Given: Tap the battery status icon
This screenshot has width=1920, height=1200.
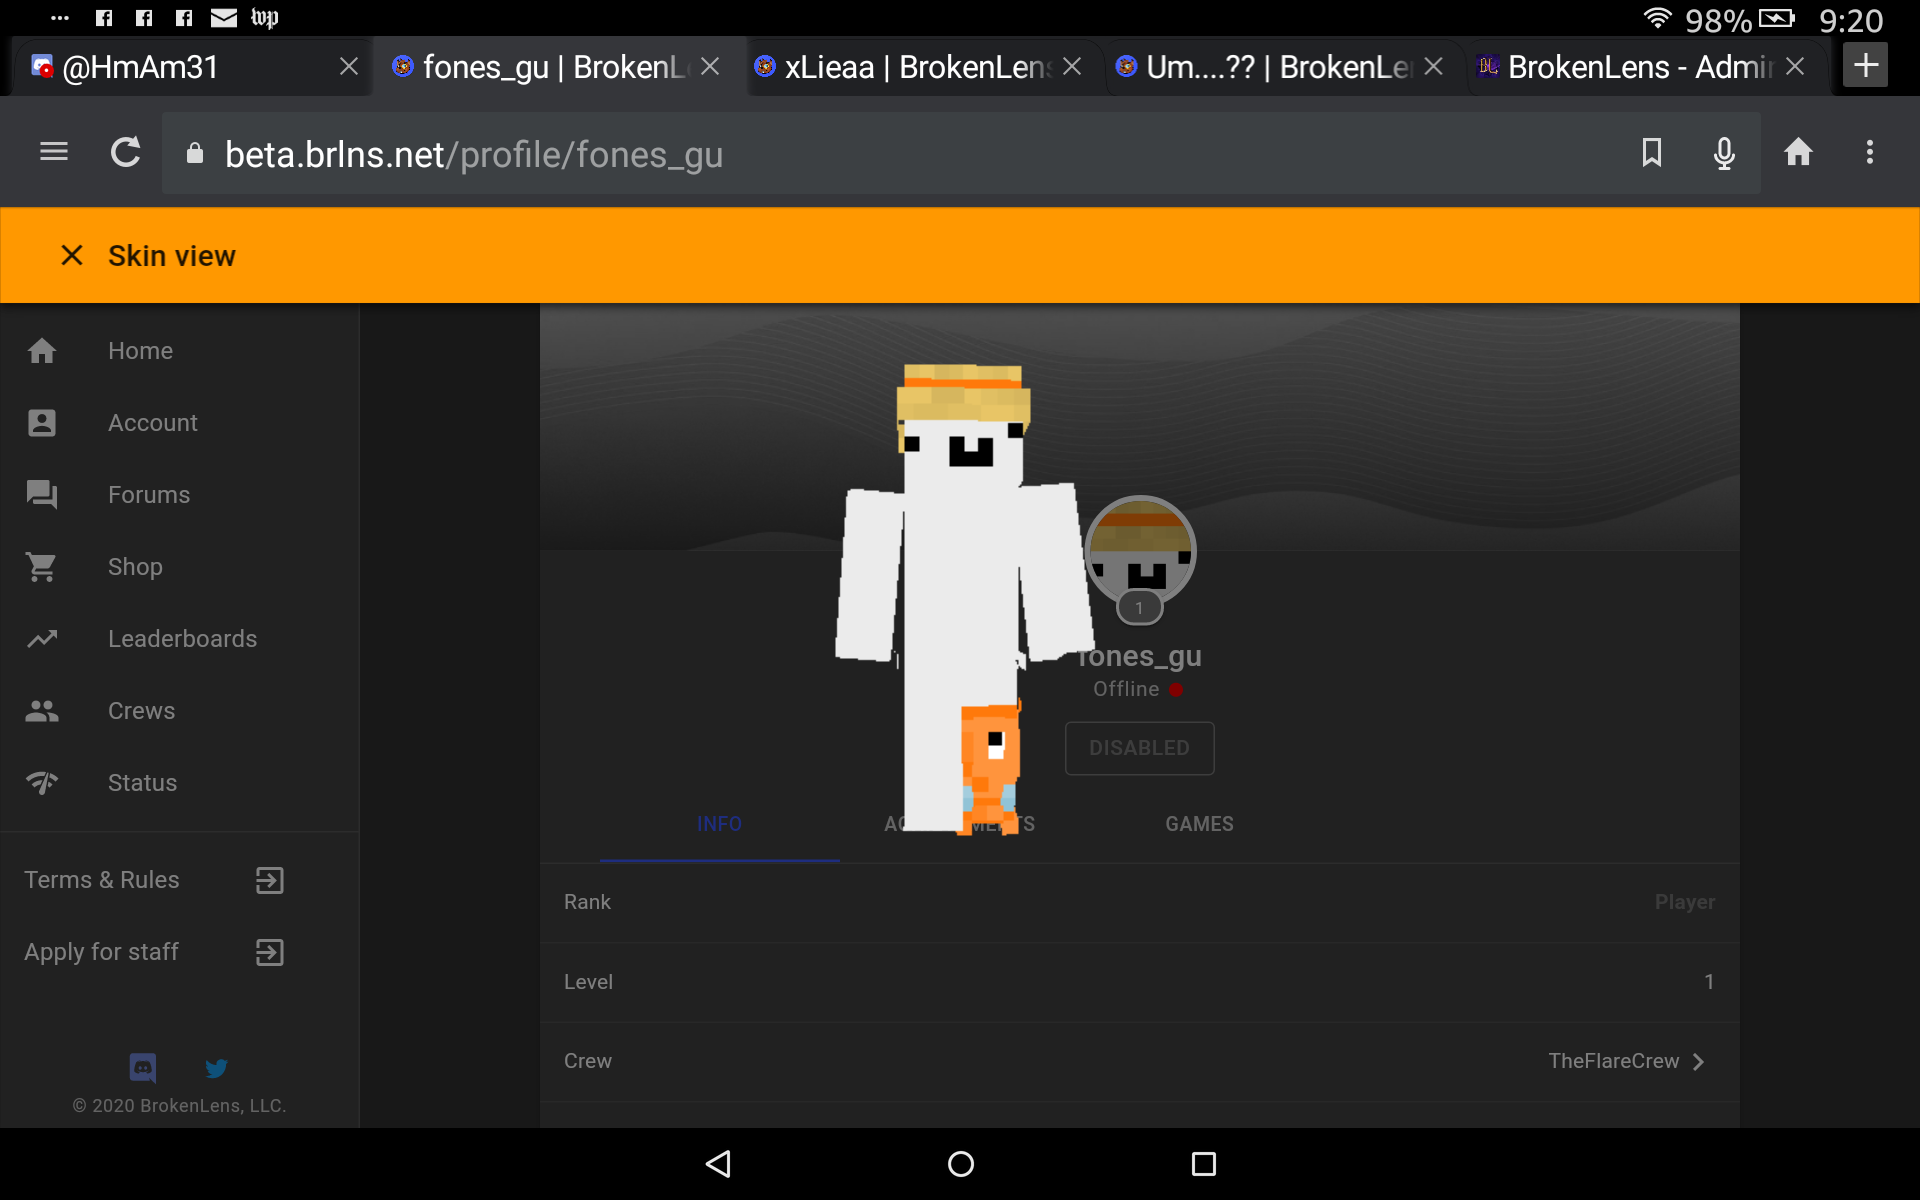Looking at the screenshot, I should pos(1777,18).
